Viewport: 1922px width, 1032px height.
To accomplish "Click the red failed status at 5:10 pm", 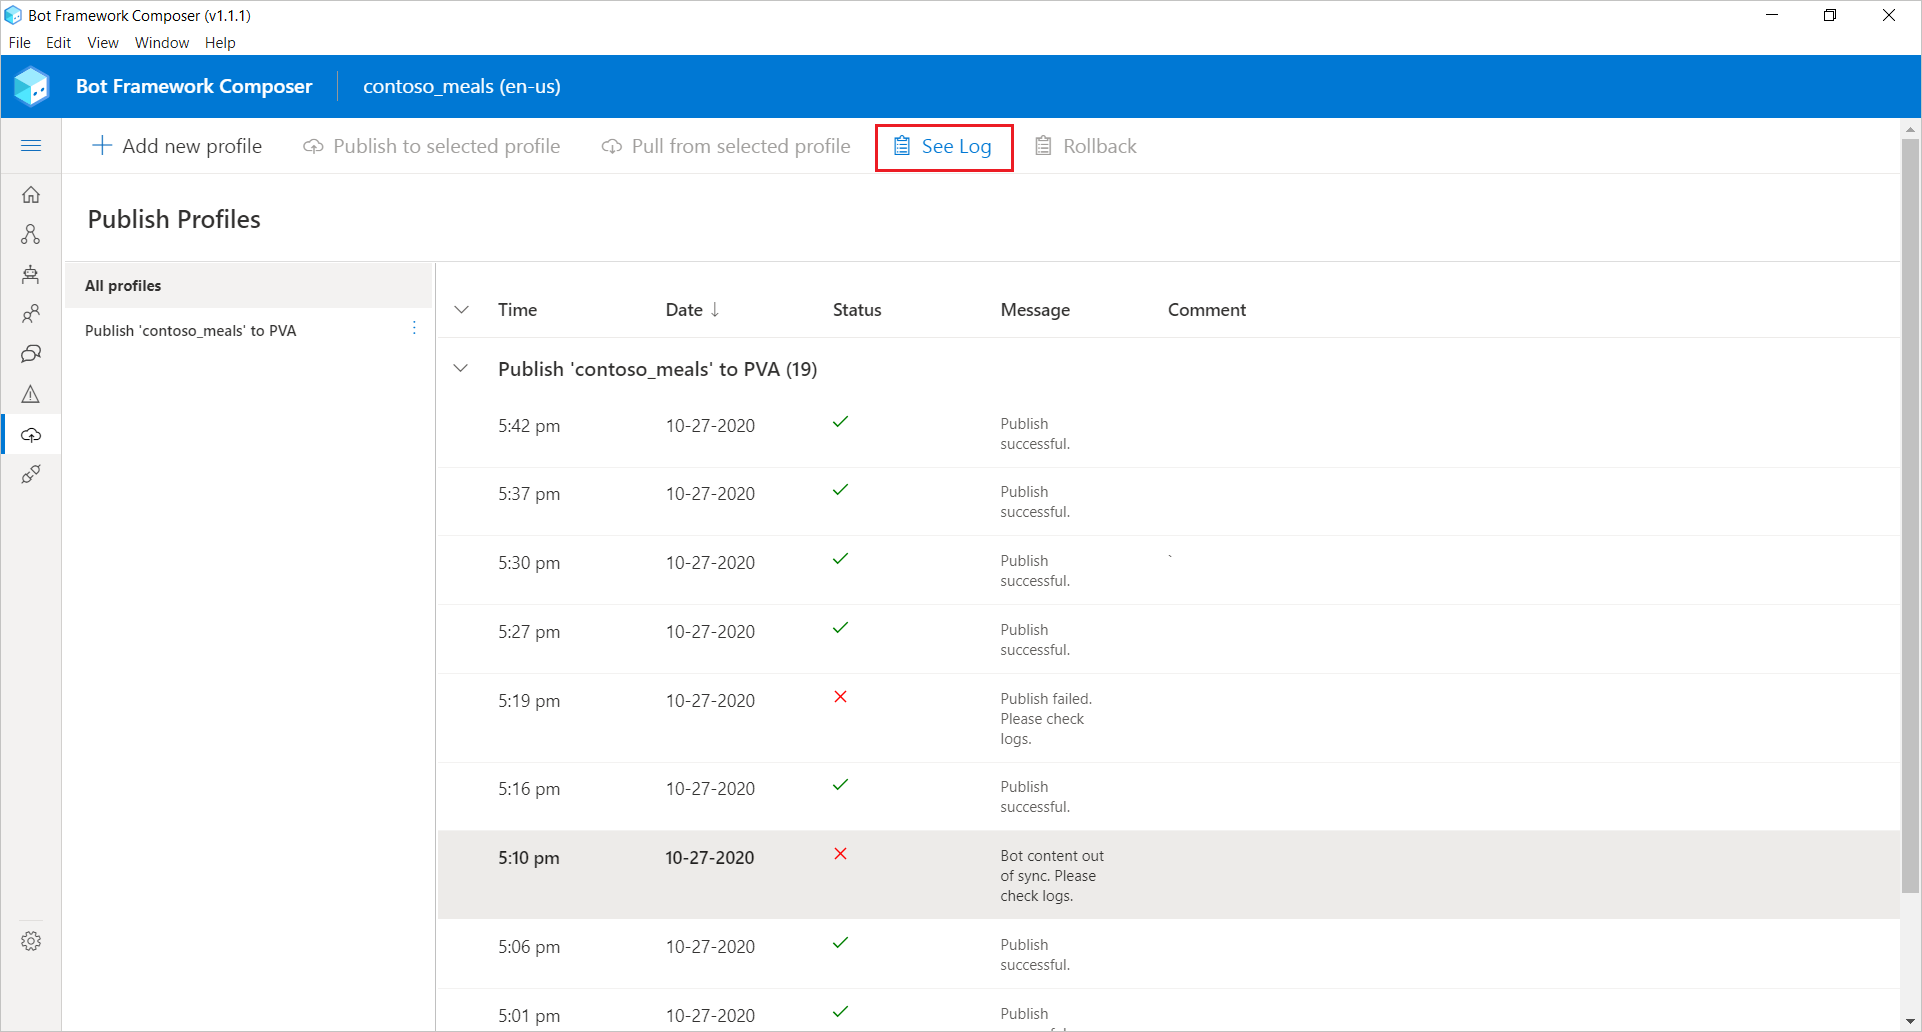I will 840,853.
